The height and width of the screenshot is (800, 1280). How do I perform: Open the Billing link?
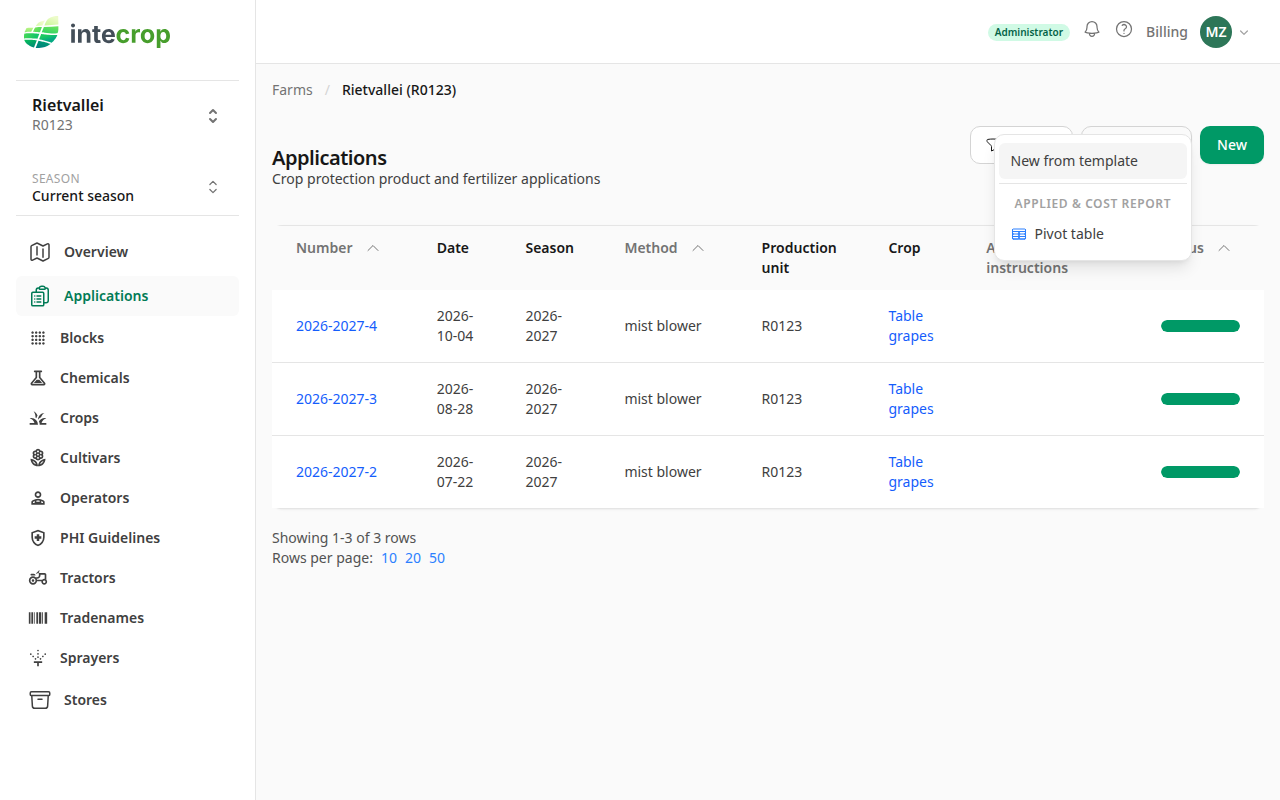[x=1167, y=32]
